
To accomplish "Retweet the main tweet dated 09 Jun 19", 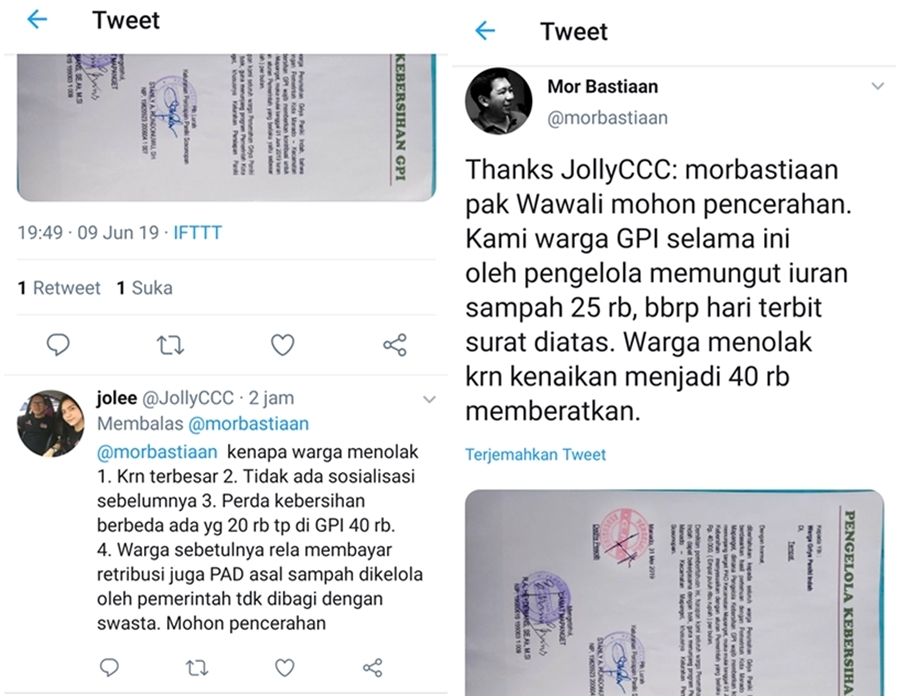I will 170,345.
